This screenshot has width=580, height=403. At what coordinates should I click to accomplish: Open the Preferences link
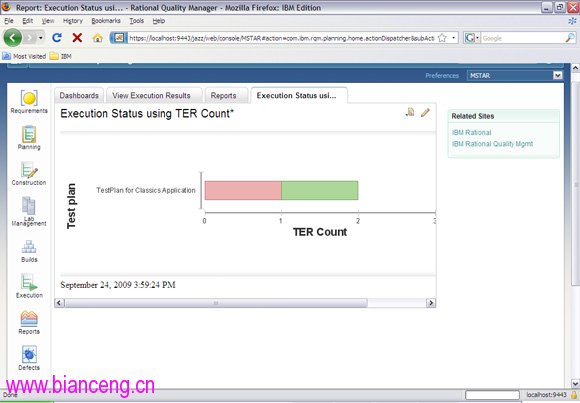coord(442,75)
